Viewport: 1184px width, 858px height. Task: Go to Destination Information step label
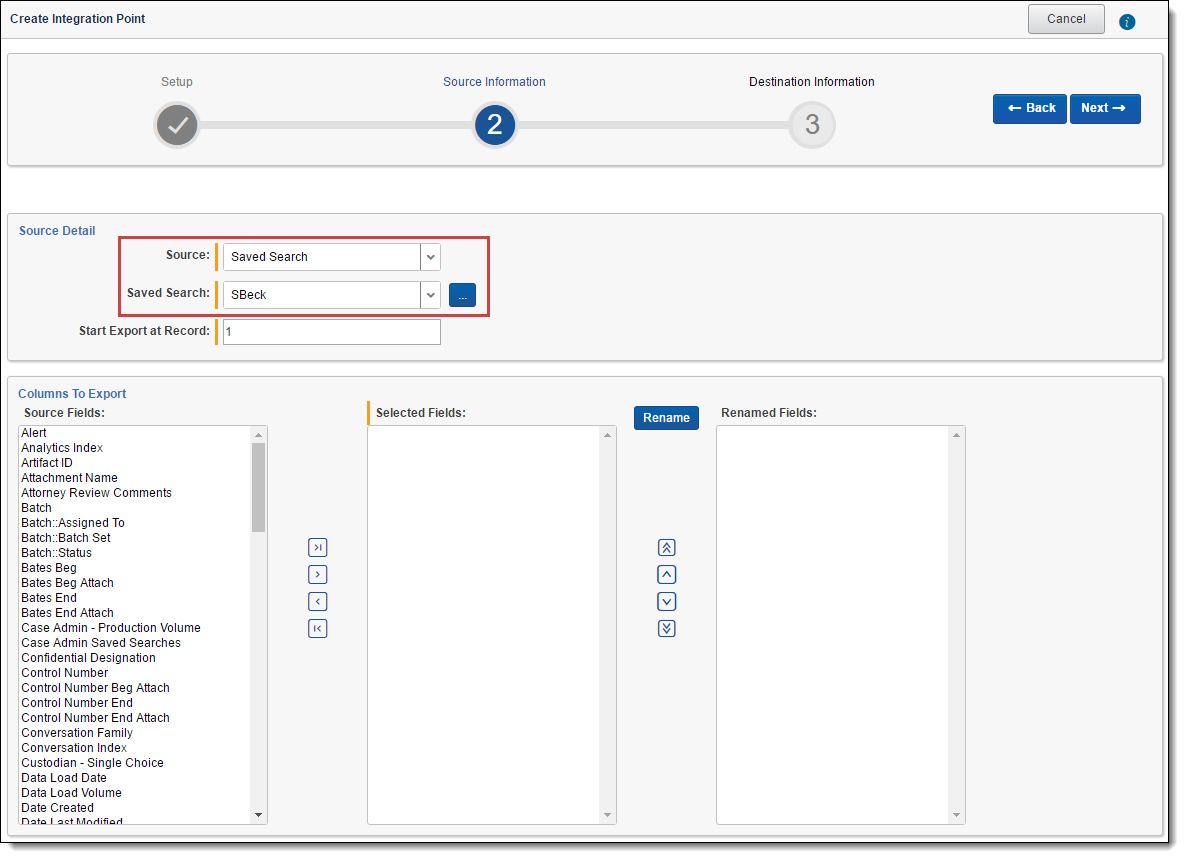812,82
